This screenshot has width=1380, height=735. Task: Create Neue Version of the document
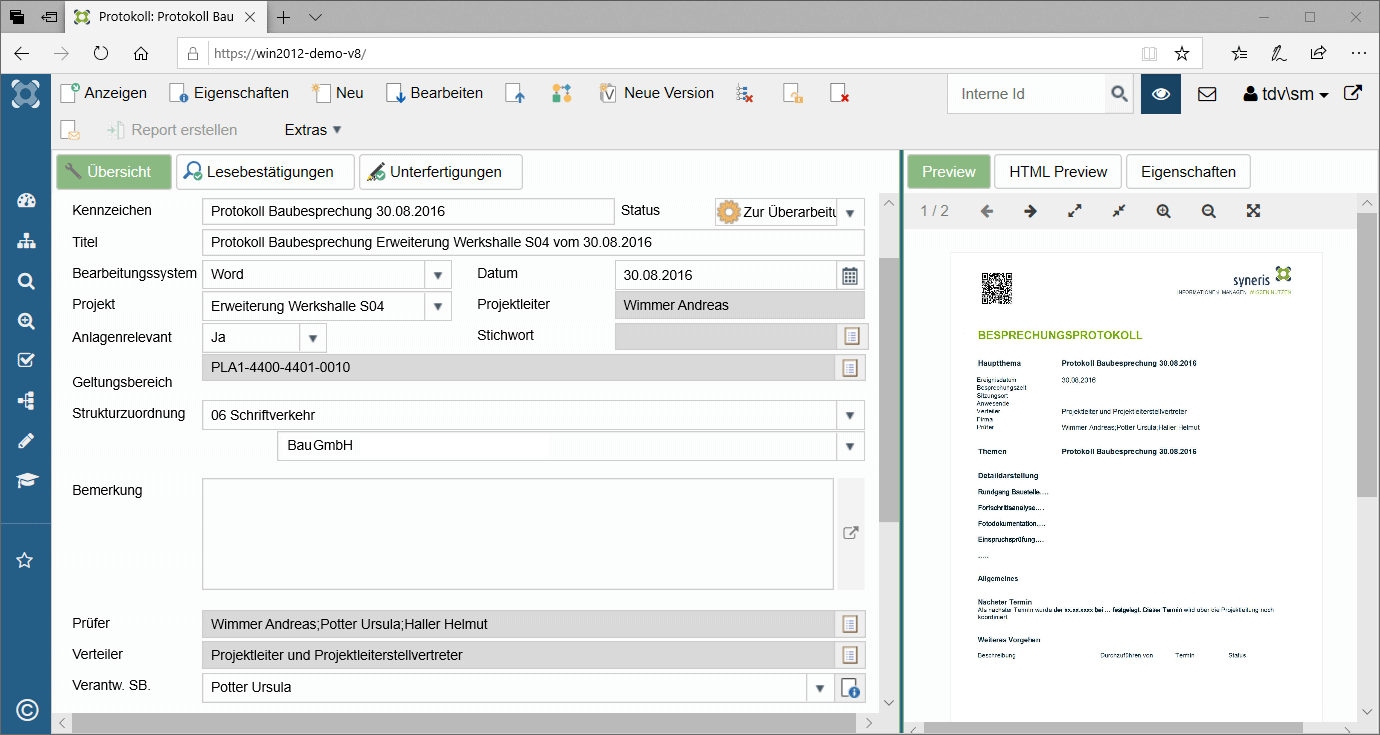pos(657,93)
